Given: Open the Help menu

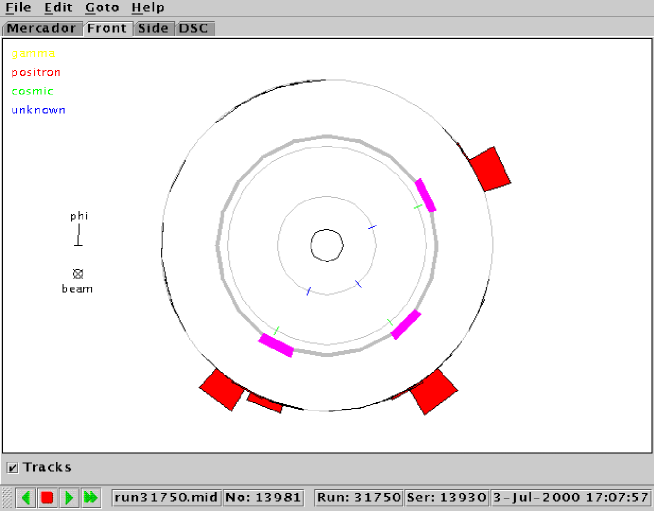Looking at the screenshot, I should pyautogui.click(x=147, y=7).
